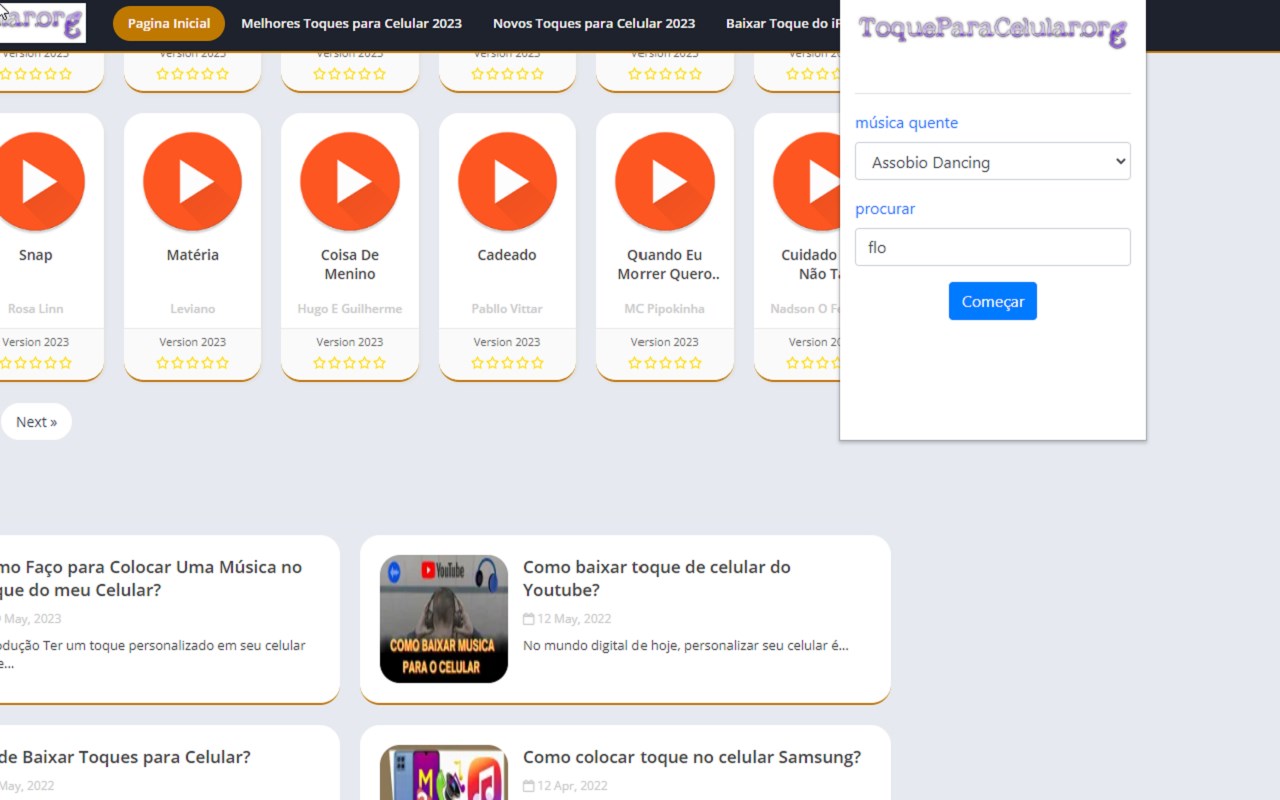This screenshot has width=1280, height=800.
Task: Open article Como colocar toque no celular Samsung?
Action: [692, 757]
